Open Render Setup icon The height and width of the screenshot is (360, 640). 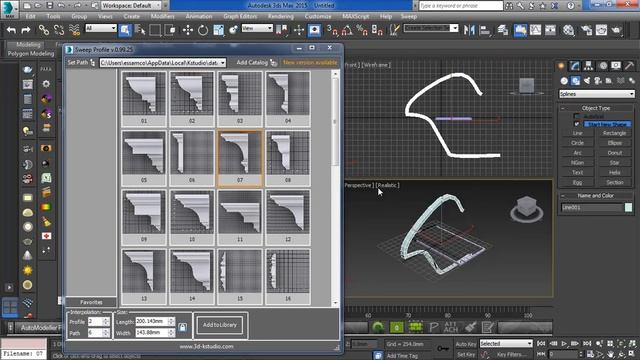click(x=586, y=30)
